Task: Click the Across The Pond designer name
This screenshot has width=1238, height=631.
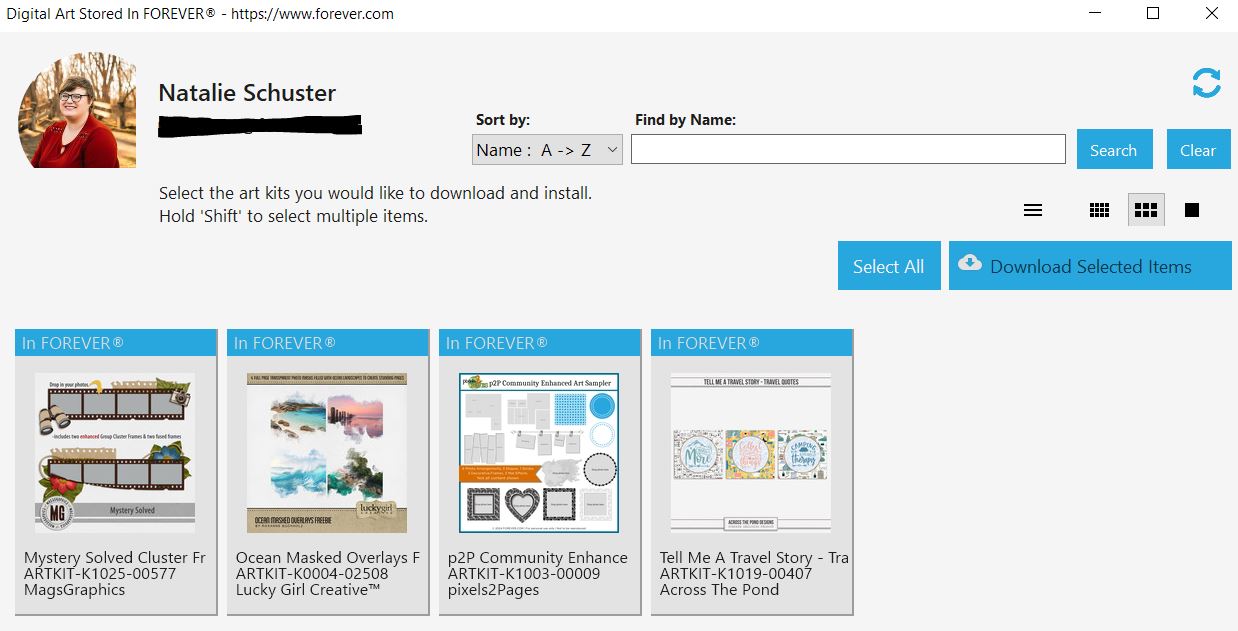Action: tap(719, 590)
